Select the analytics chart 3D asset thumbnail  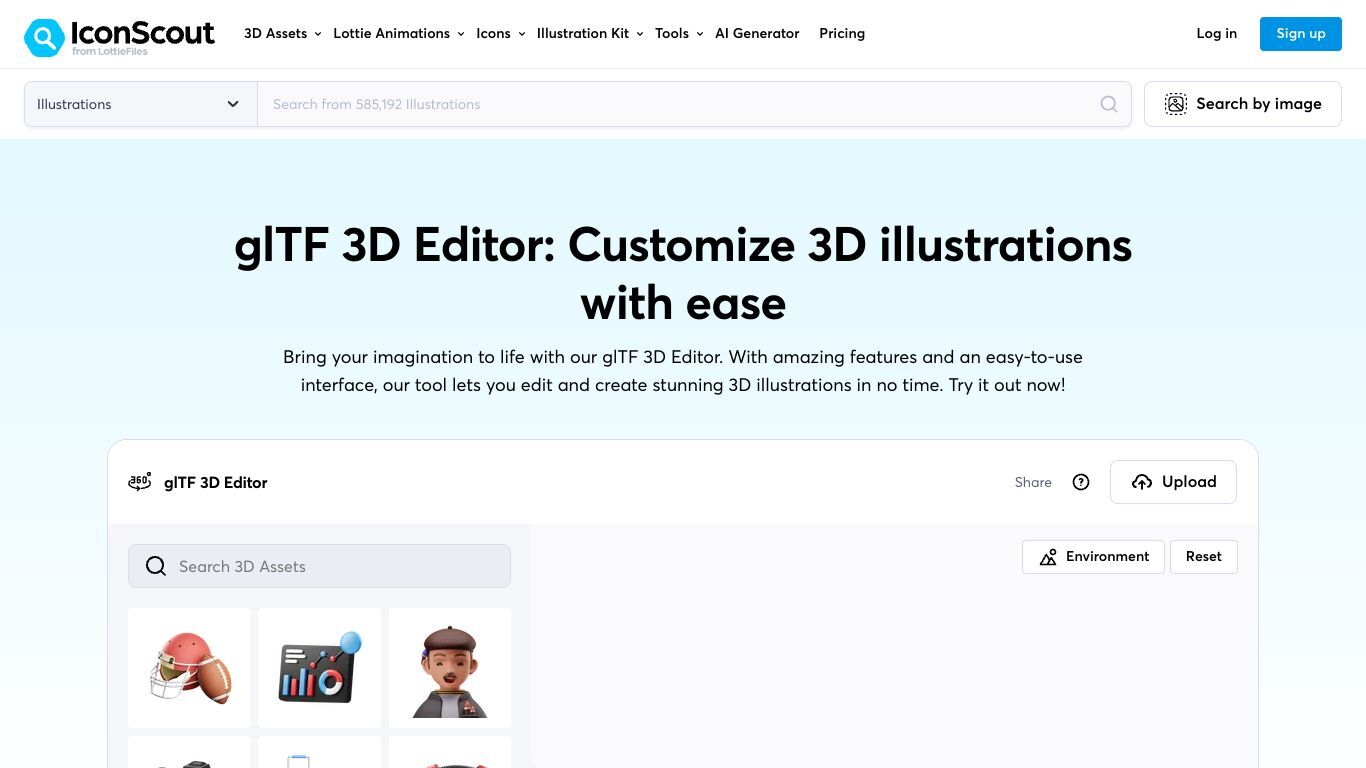319,668
